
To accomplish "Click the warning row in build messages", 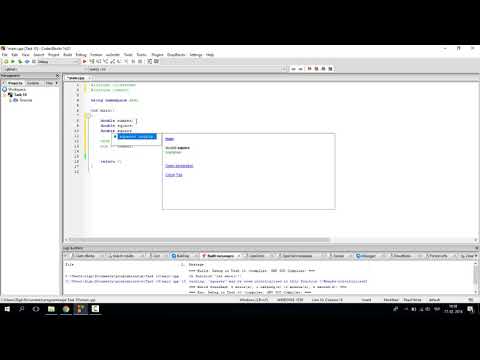I will pyautogui.click(x=217, y=281).
